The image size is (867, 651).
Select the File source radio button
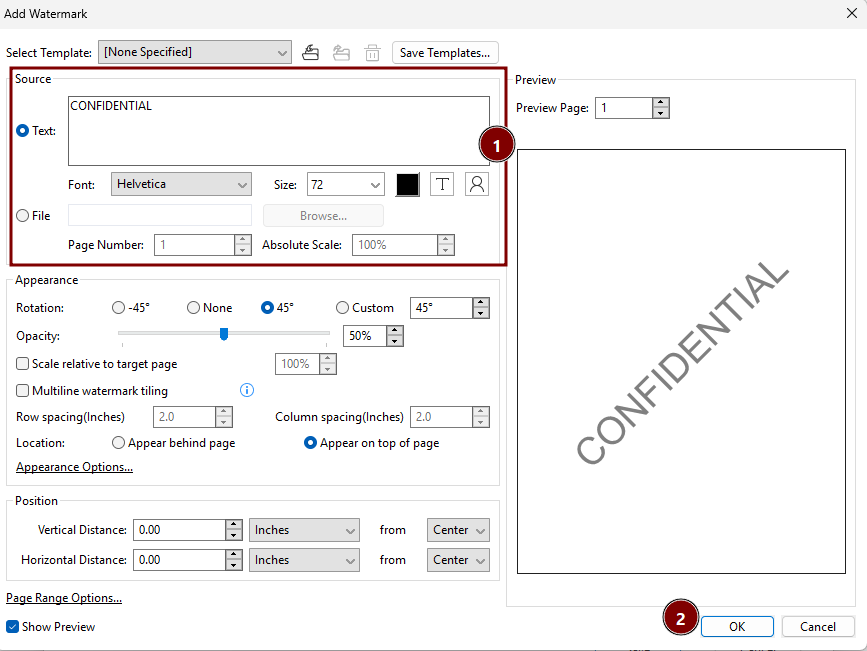tap(22, 216)
